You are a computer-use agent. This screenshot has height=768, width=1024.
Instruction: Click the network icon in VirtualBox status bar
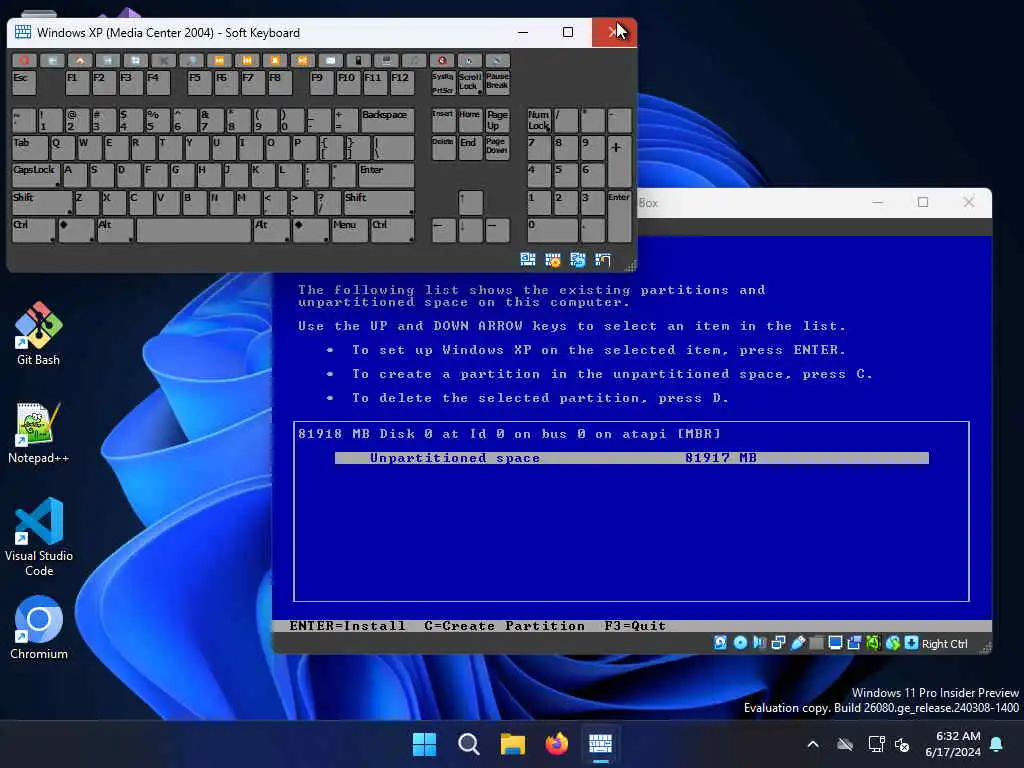(778, 643)
